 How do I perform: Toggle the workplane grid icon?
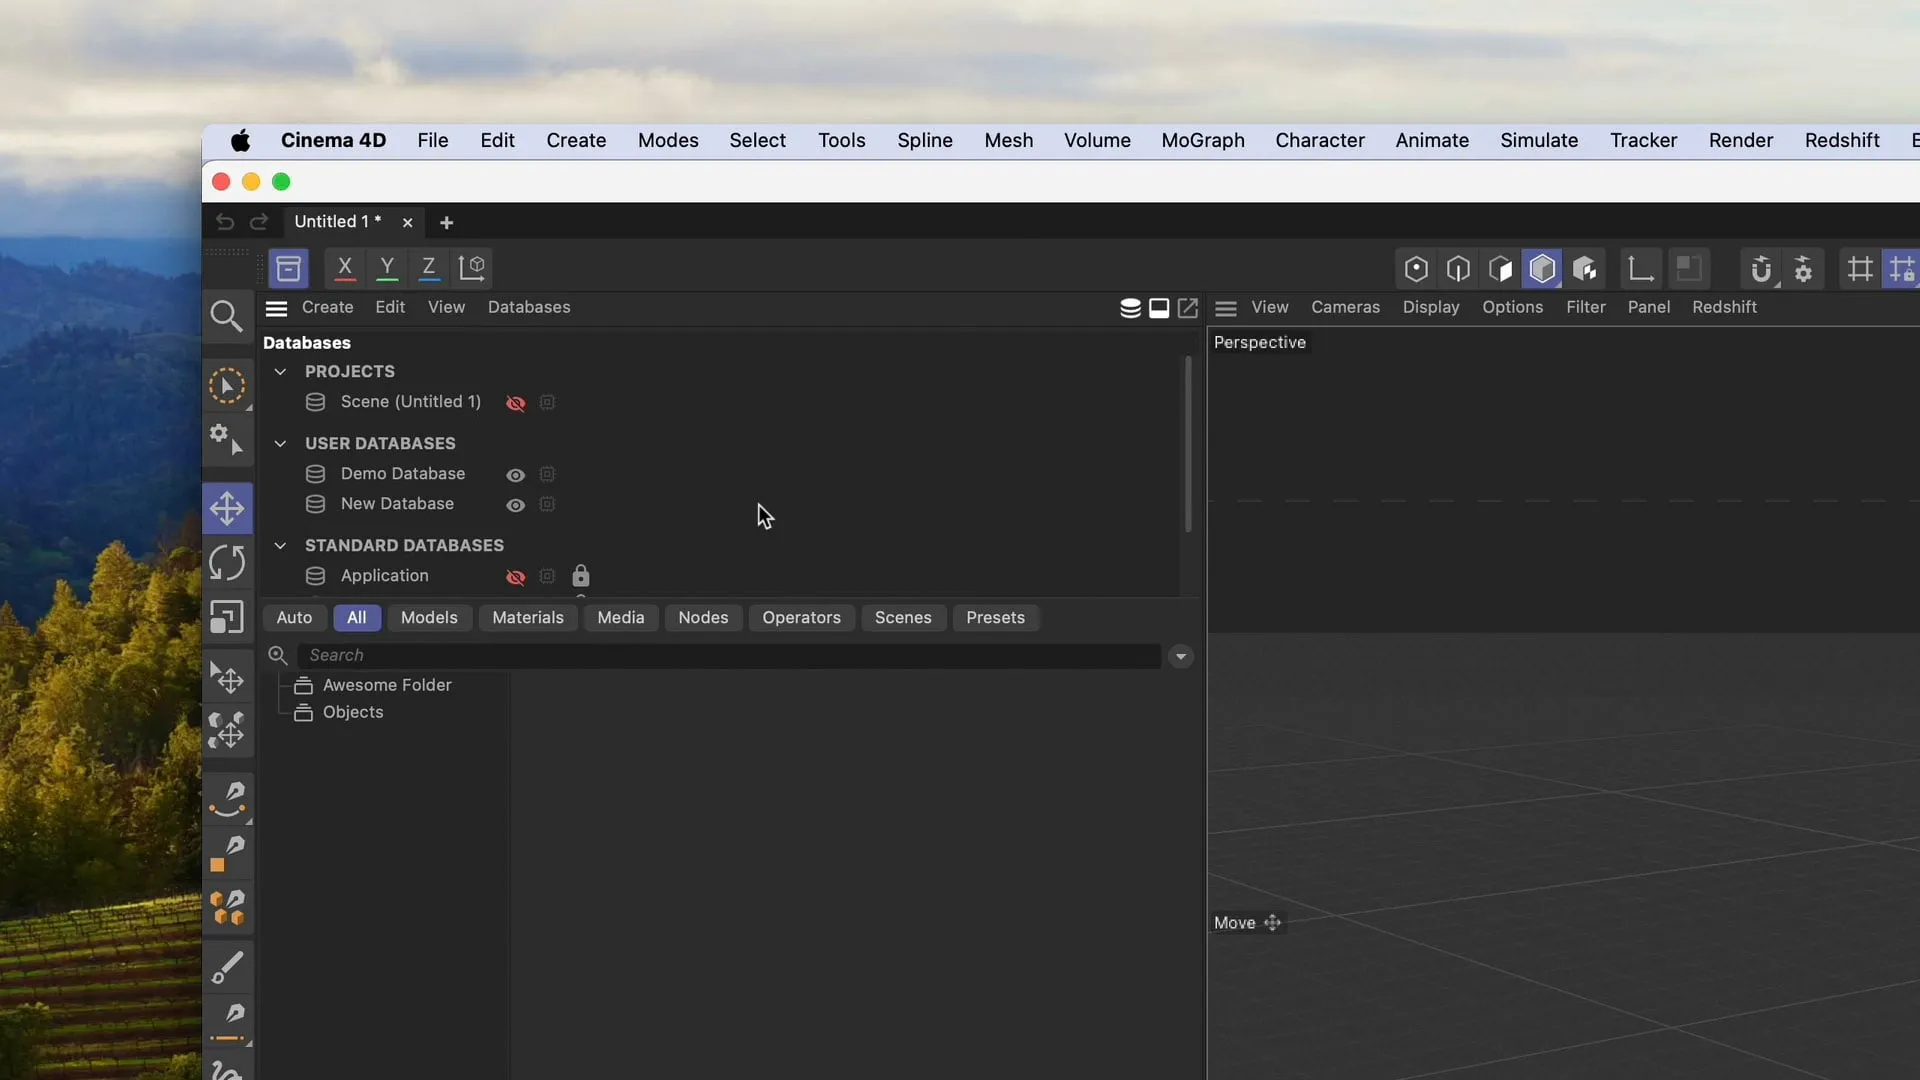point(1860,268)
